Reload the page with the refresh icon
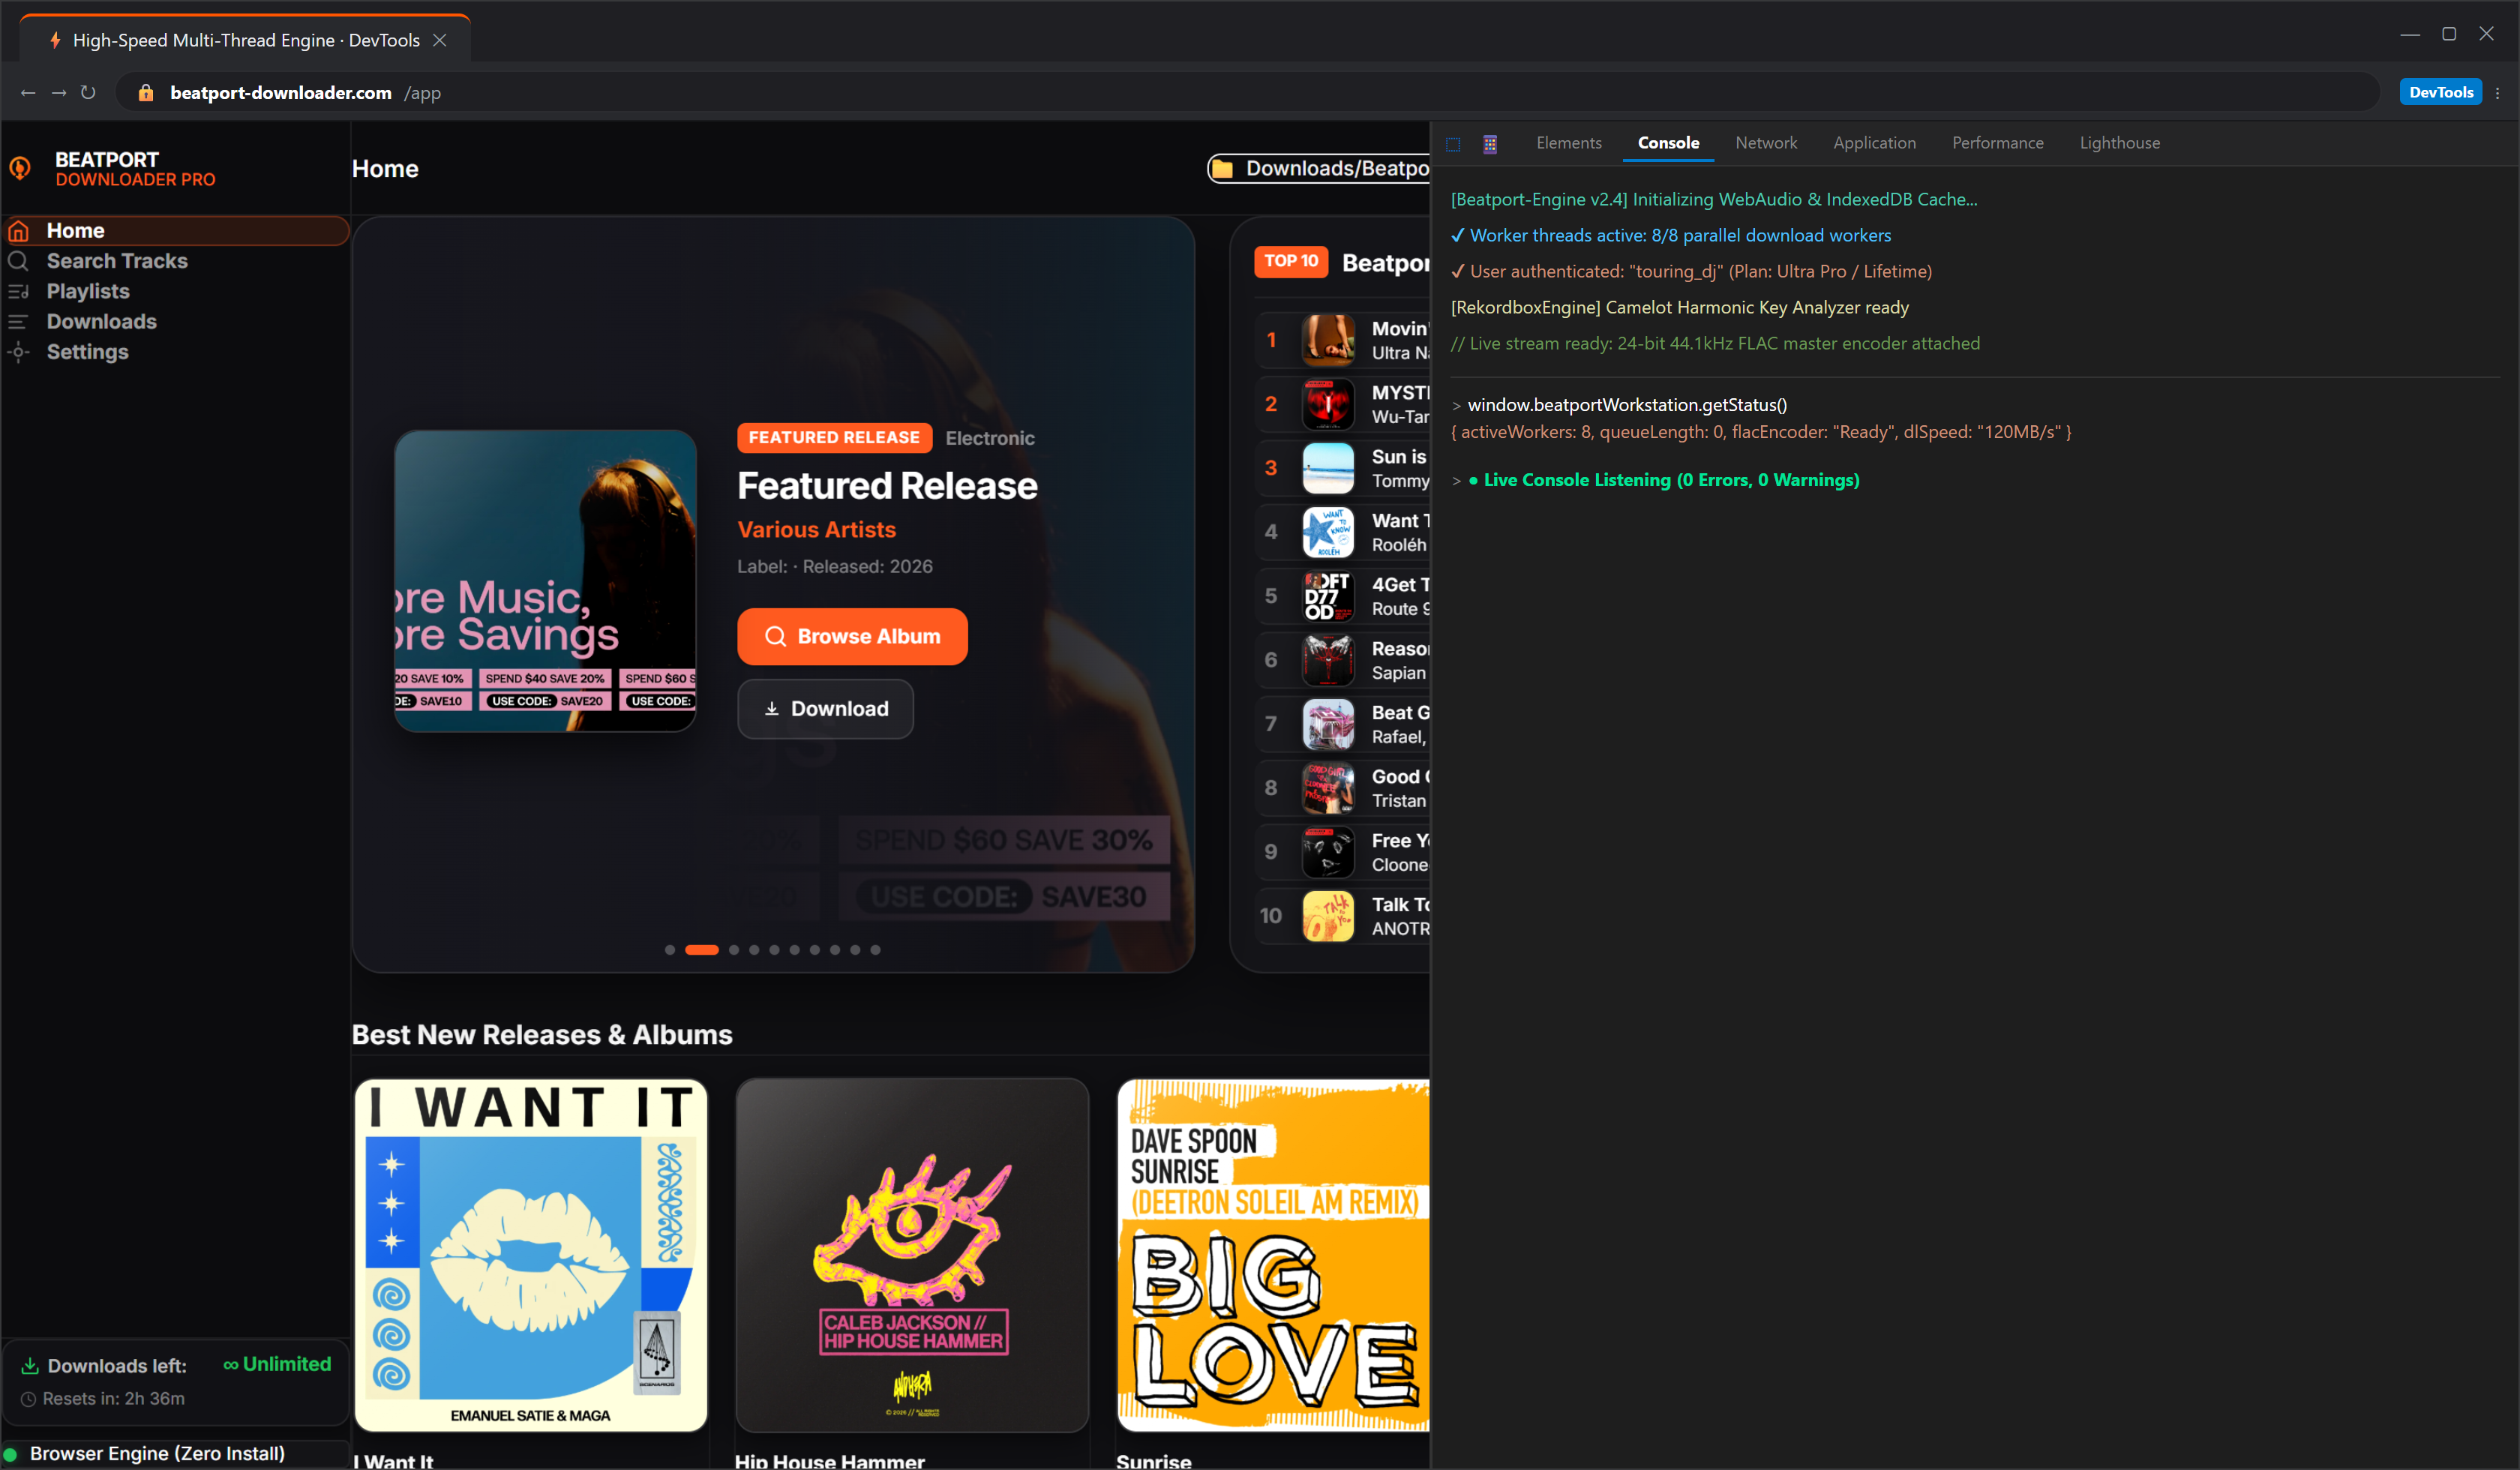This screenshot has width=2520, height=1470. click(x=88, y=93)
